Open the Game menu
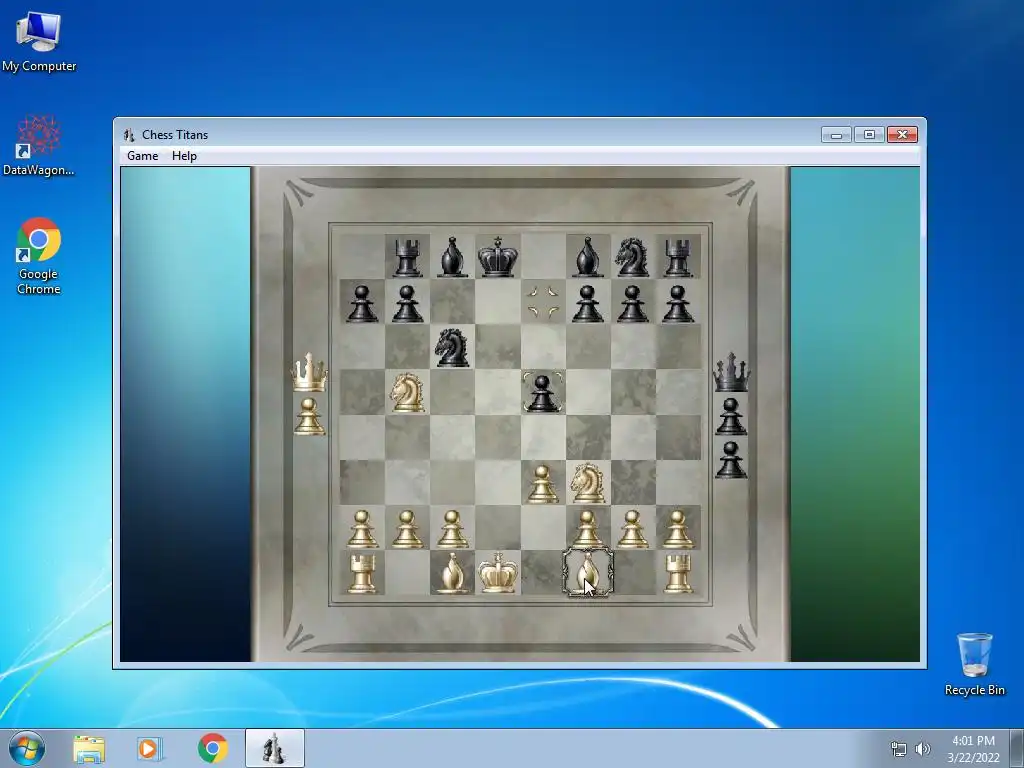The image size is (1024, 768). point(142,156)
